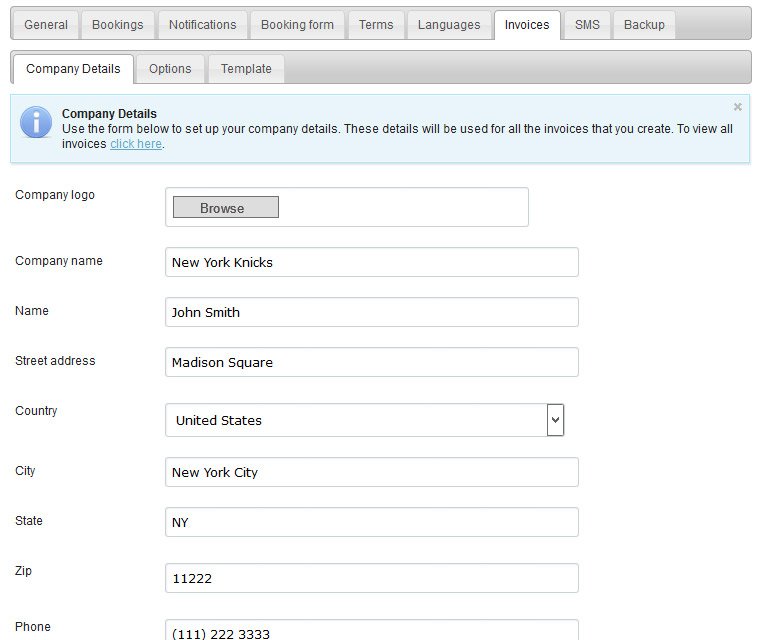Follow the 'click here' invoices link
760x640 pixels.
(x=136, y=144)
